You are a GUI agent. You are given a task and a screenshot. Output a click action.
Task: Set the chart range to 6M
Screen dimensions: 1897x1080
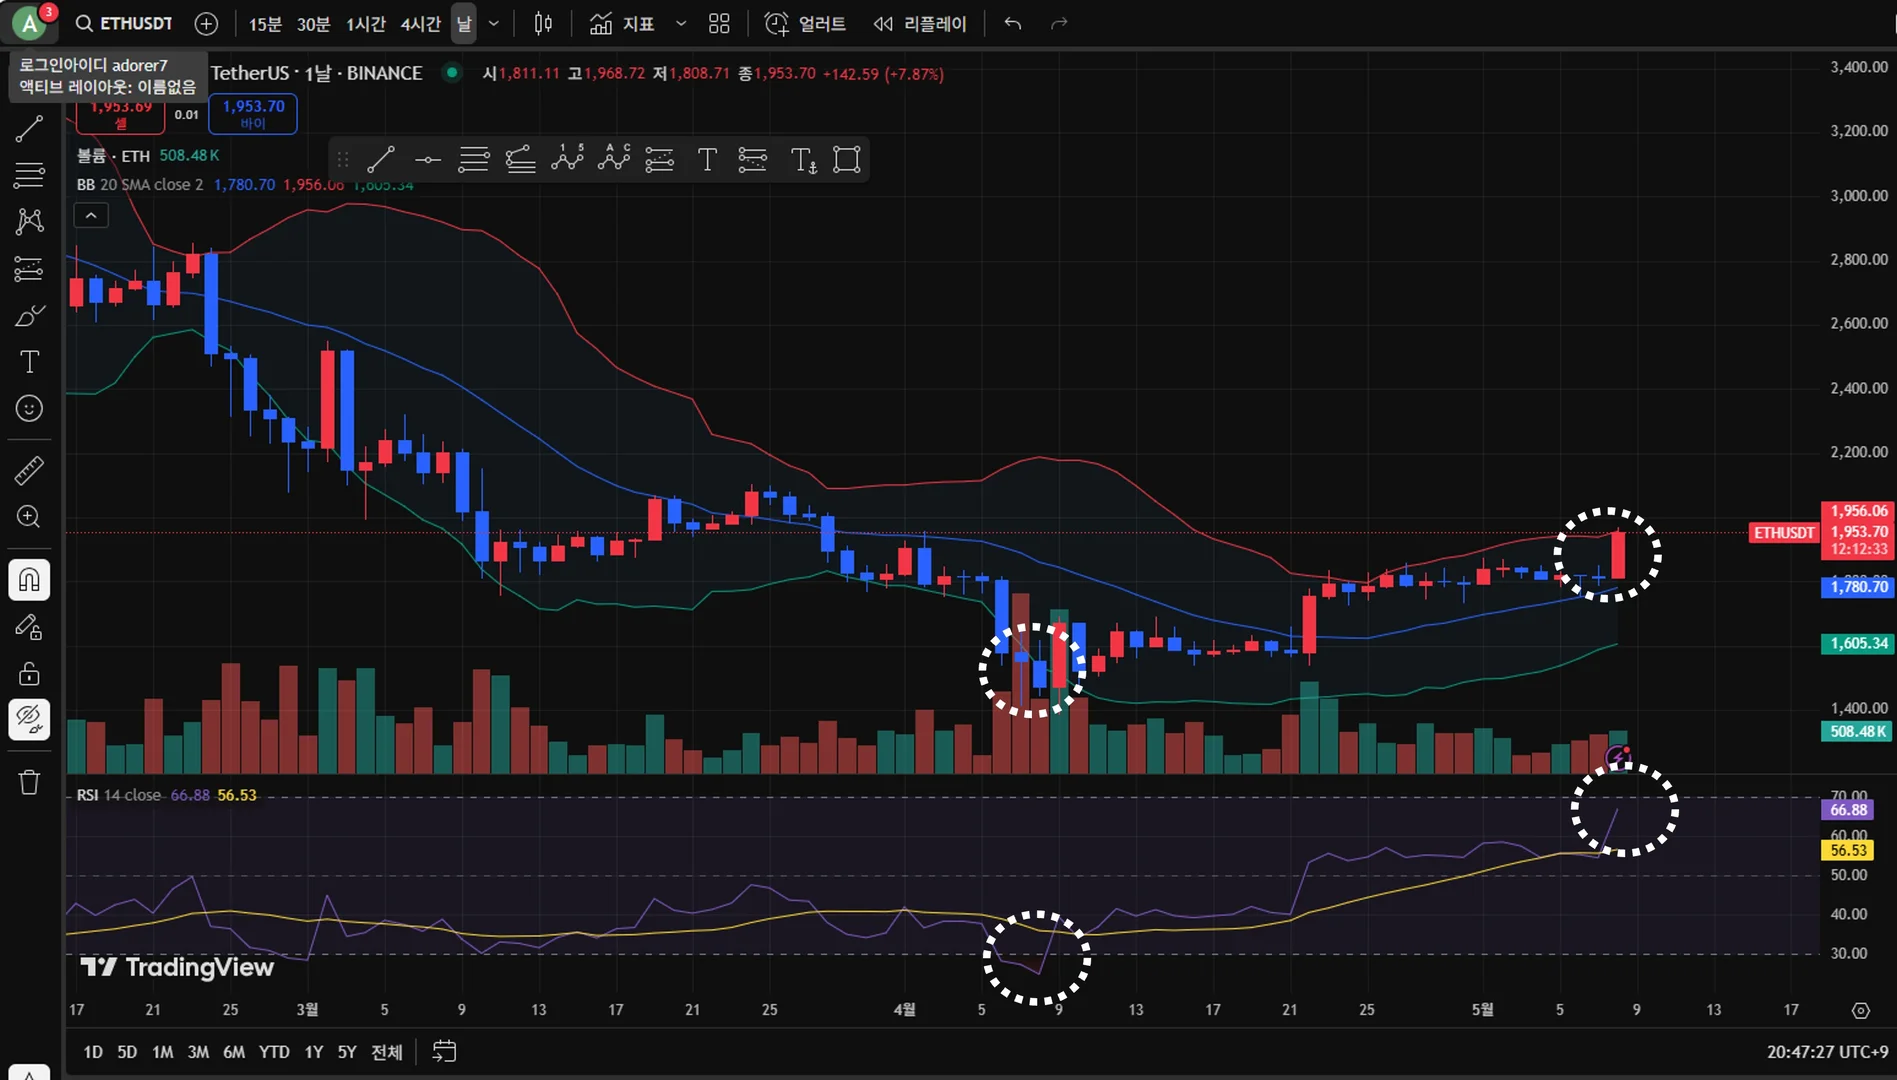click(234, 1052)
